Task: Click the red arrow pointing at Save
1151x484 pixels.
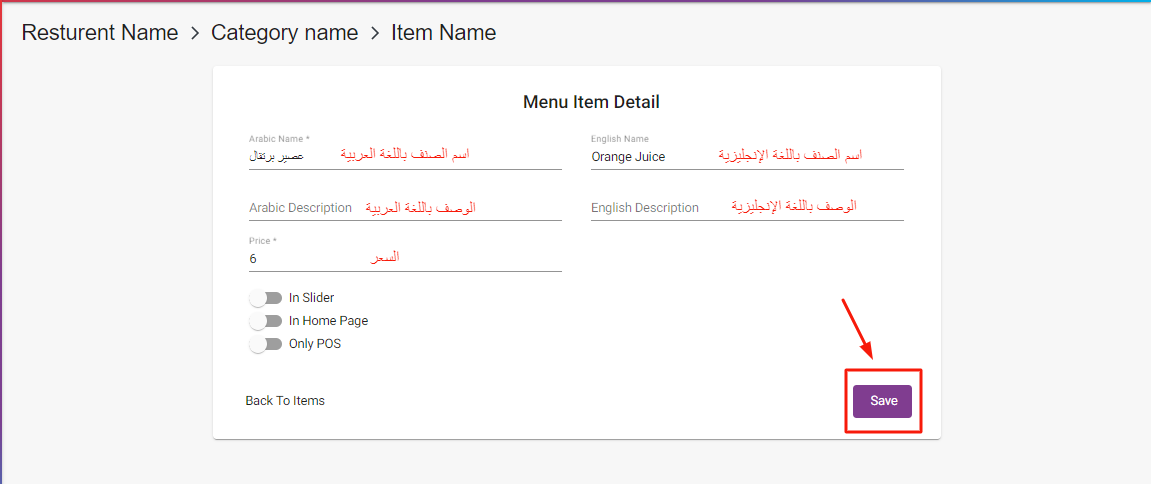Action: point(858,328)
